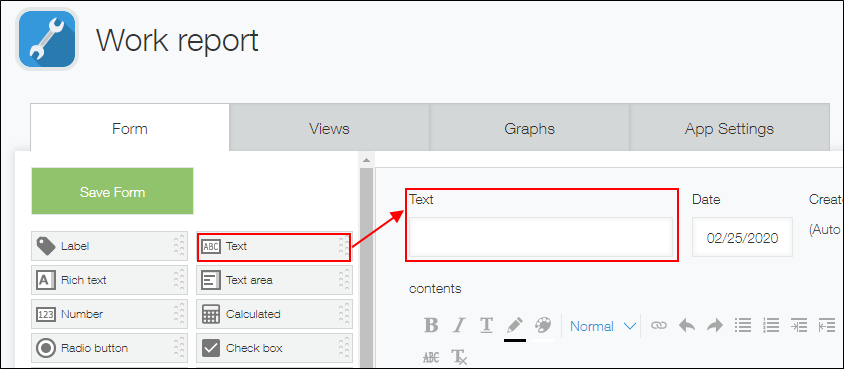844x369 pixels.
Task: Select the Calculated field calculator icon
Action: click(210, 314)
